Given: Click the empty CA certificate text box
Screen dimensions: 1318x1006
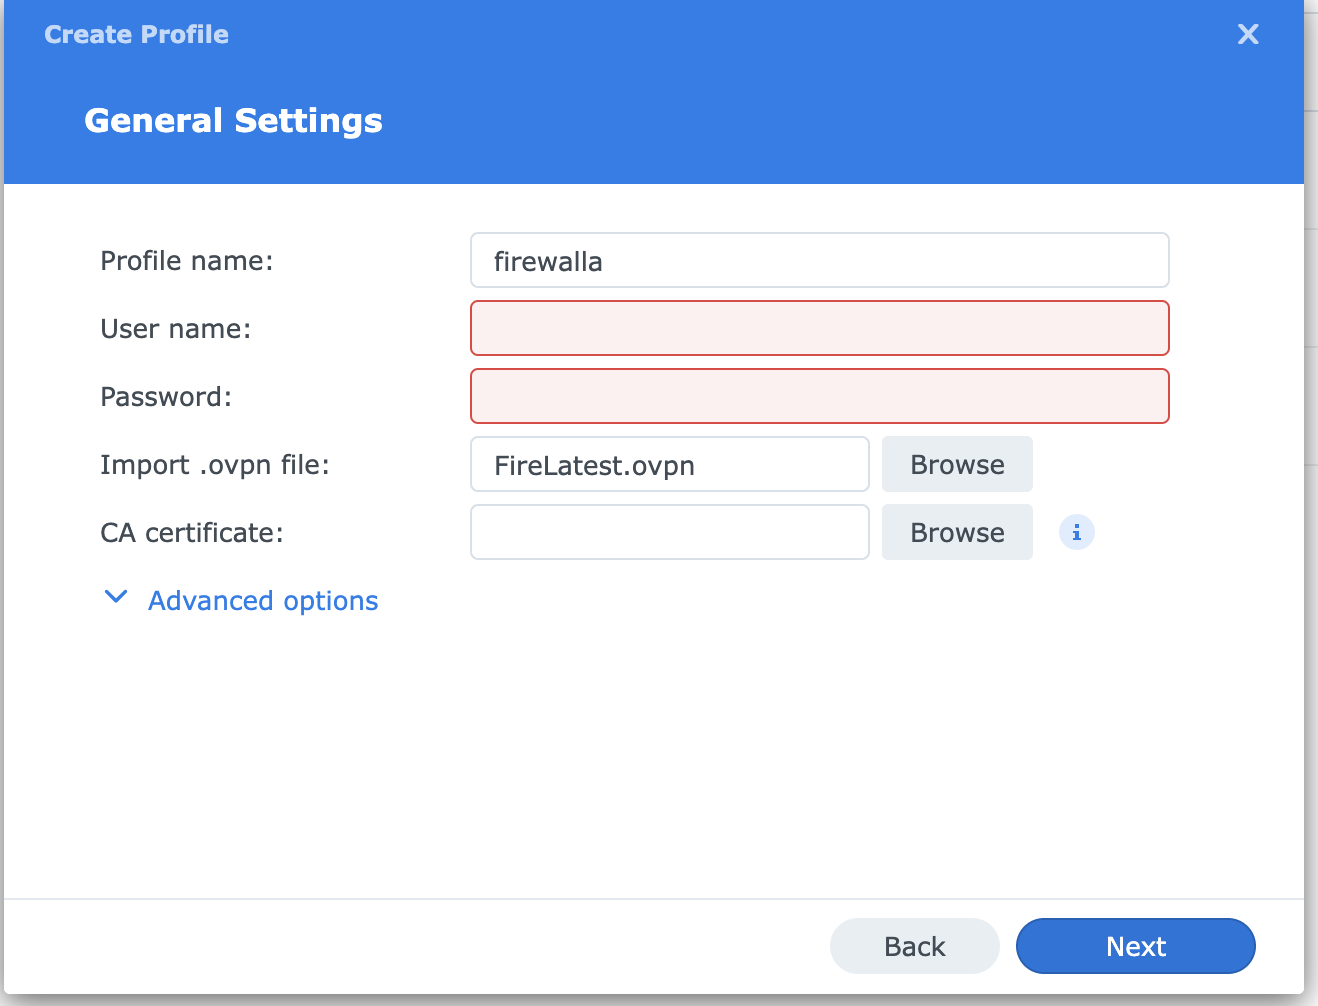Looking at the screenshot, I should pos(669,533).
